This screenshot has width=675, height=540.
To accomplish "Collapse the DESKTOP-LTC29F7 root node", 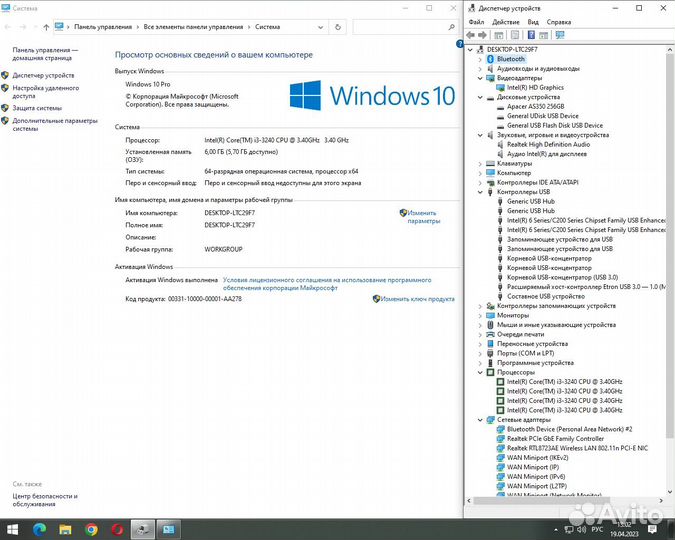I will click(x=471, y=50).
